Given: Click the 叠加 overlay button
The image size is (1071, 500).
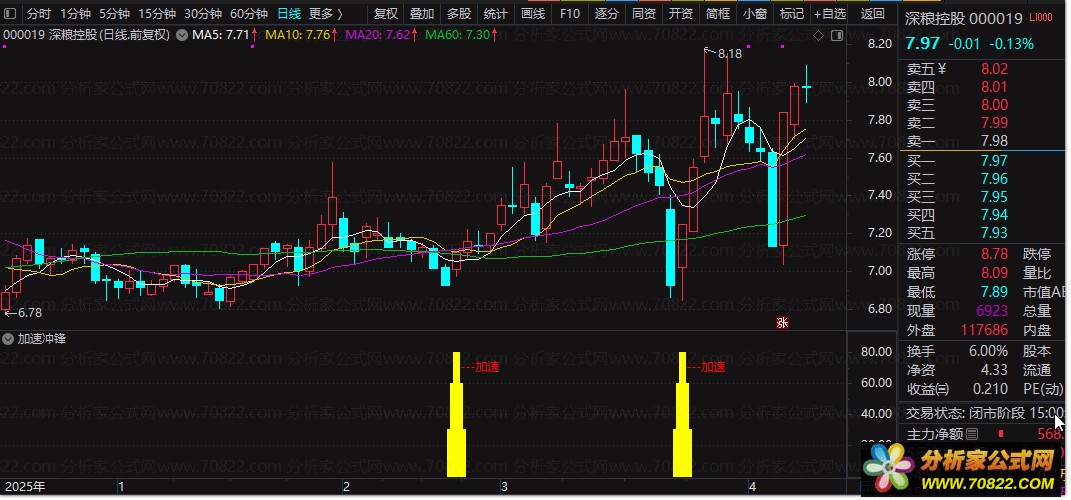Looking at the screenshot, I should pos(422,14).
